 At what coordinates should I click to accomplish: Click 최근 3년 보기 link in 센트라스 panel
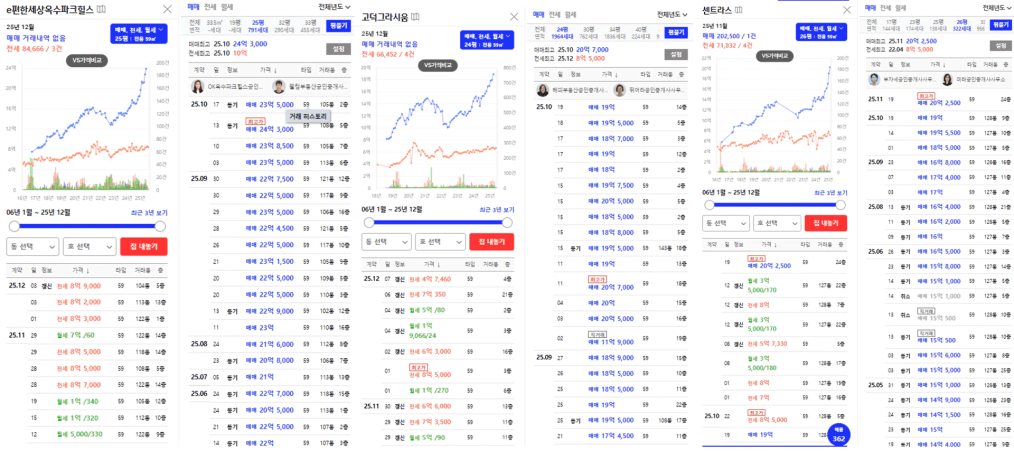tap(829, 191)
